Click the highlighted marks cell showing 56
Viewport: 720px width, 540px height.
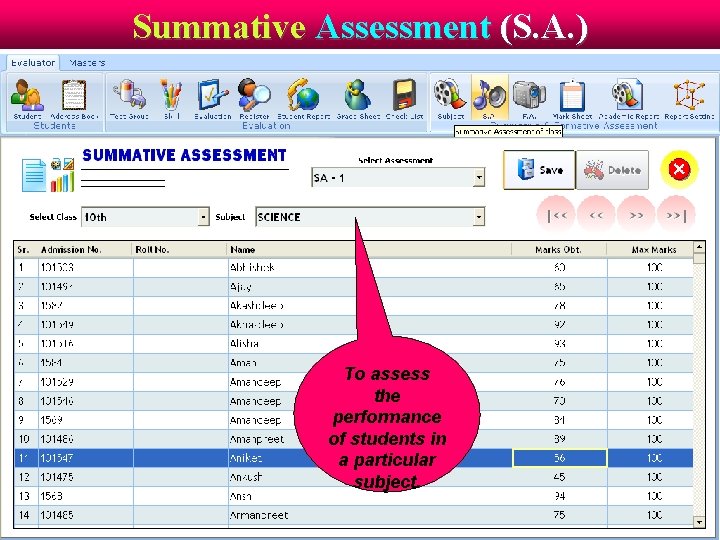point(559,458)
